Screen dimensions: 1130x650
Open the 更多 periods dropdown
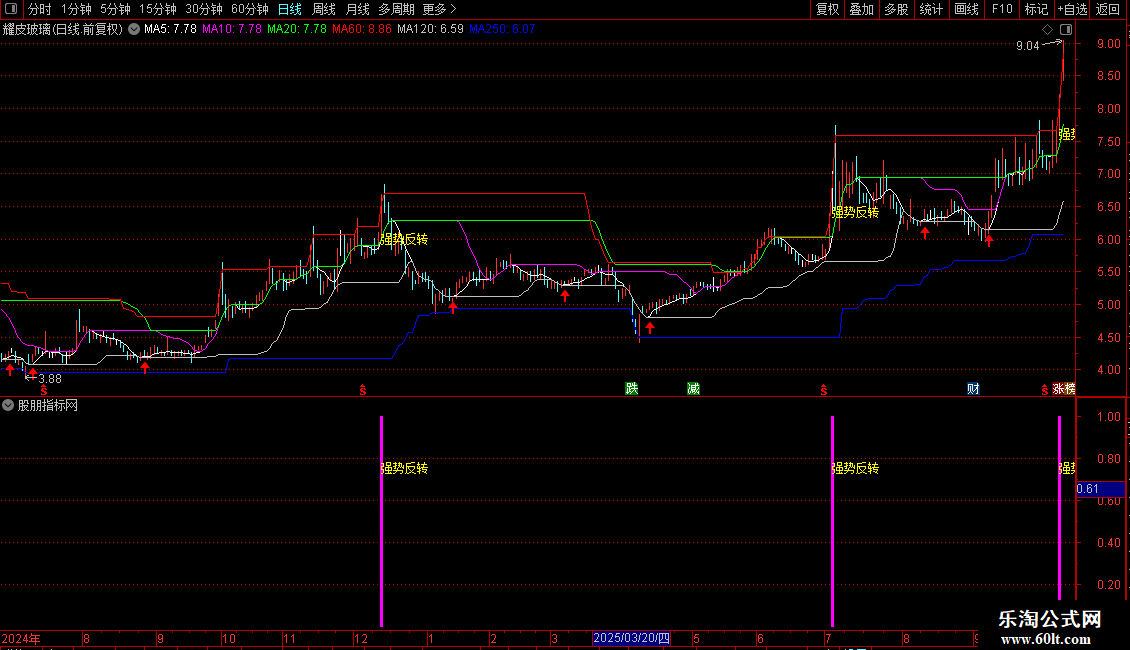coord(439,10)
